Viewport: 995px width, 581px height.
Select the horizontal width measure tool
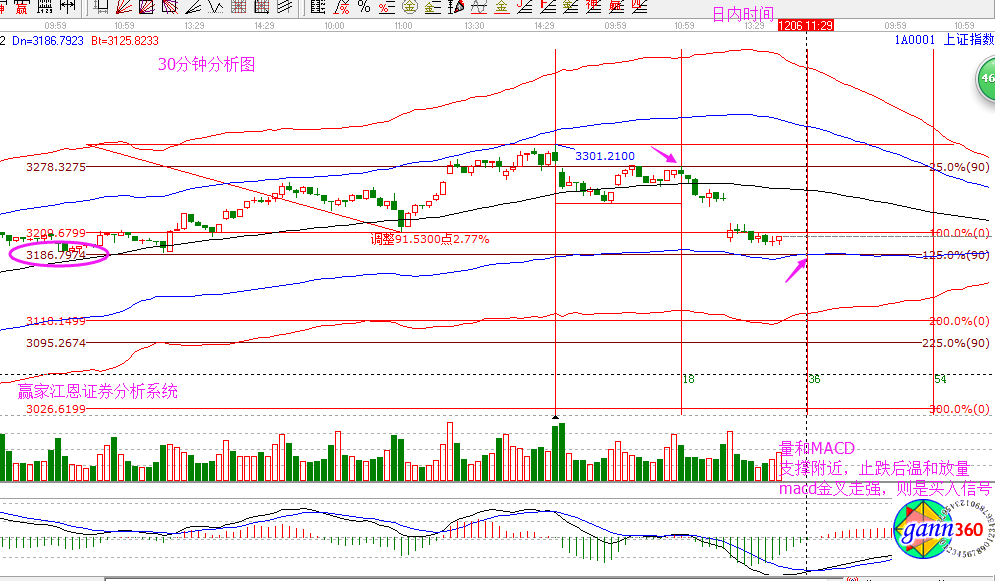click(67, 7)
